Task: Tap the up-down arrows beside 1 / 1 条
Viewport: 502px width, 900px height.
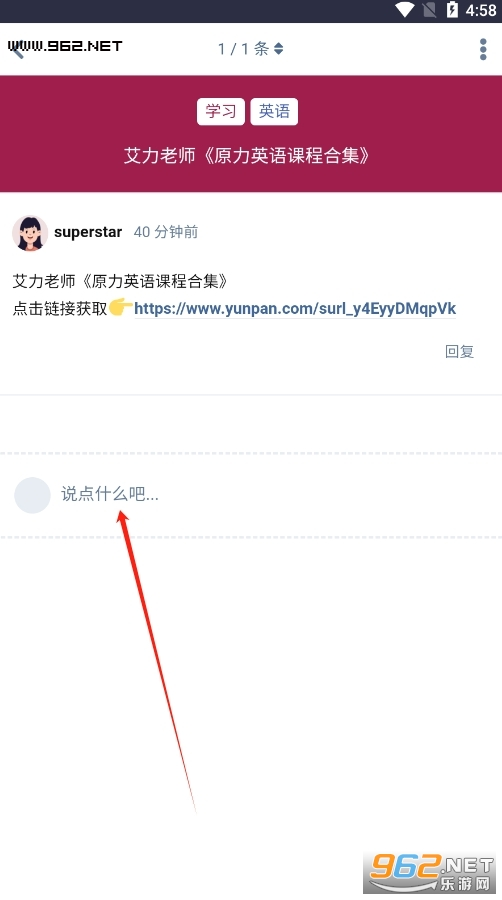Action: tap(279, 49)
